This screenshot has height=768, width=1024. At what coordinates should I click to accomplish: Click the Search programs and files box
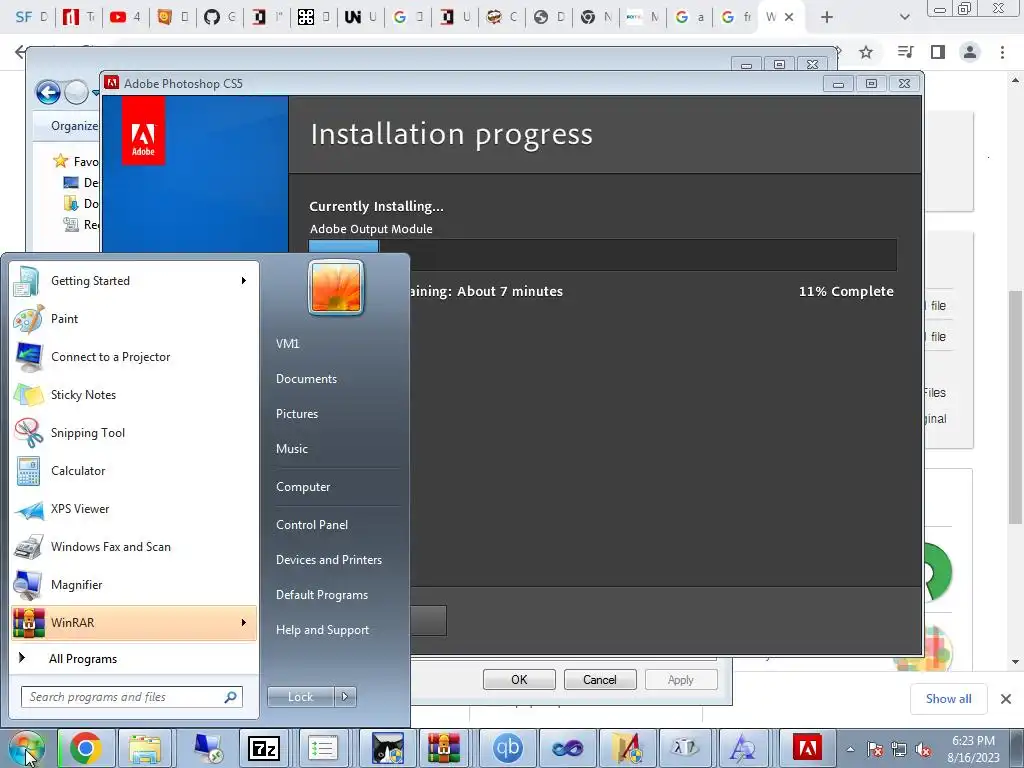coord(132,697)
